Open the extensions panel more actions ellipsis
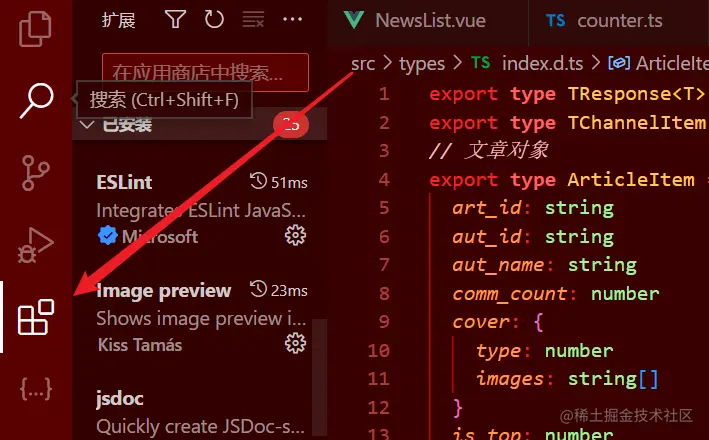 tap(292, 19)
